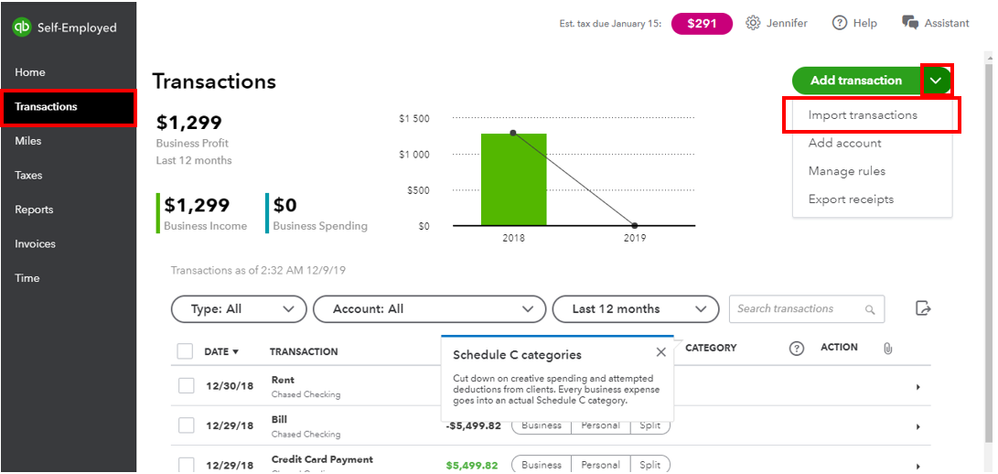
Task: Mark Credit Card Payment as Personal
Action: (600, 465)
